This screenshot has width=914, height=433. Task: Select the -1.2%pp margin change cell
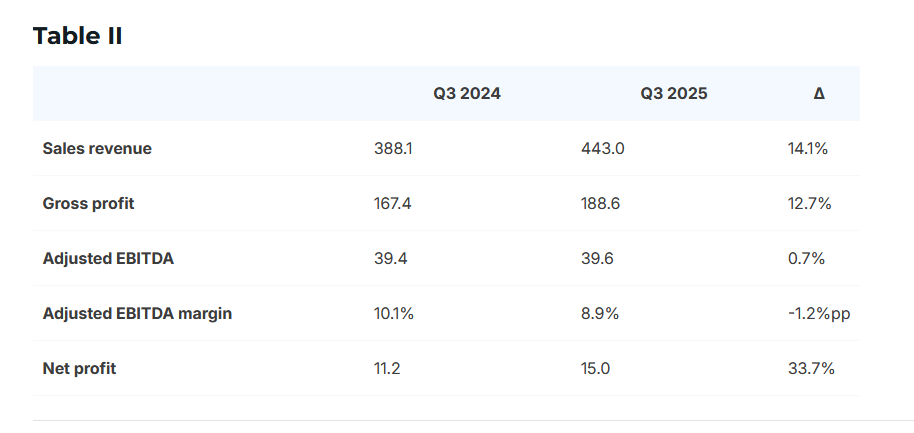819,314
